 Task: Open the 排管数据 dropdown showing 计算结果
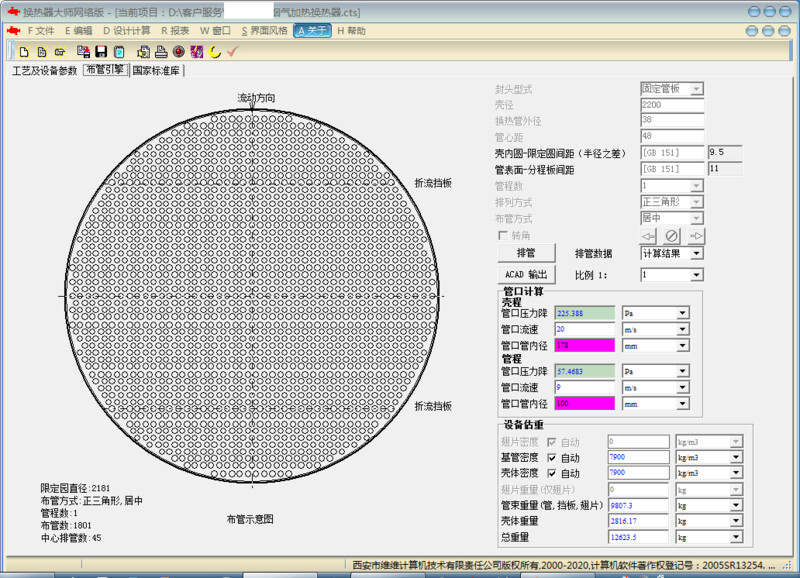[x=697, y=254]
